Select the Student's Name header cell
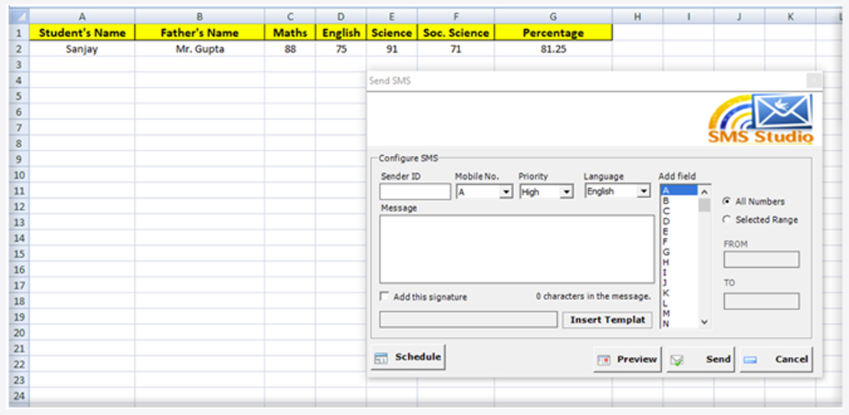 [x=82, y=33]
